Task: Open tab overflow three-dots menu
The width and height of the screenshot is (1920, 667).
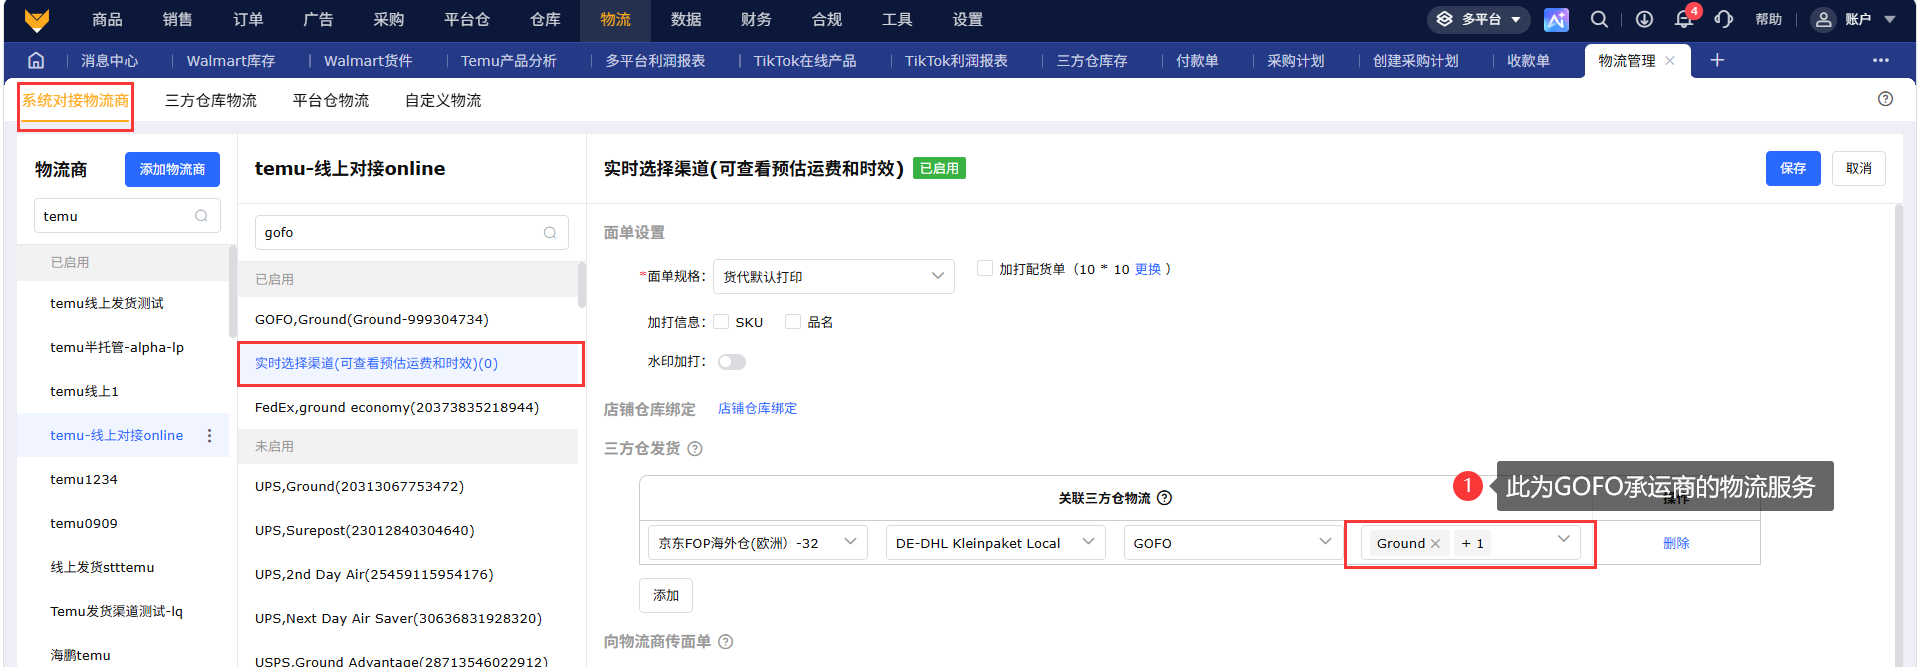Action: click(x=1881, y=60)
